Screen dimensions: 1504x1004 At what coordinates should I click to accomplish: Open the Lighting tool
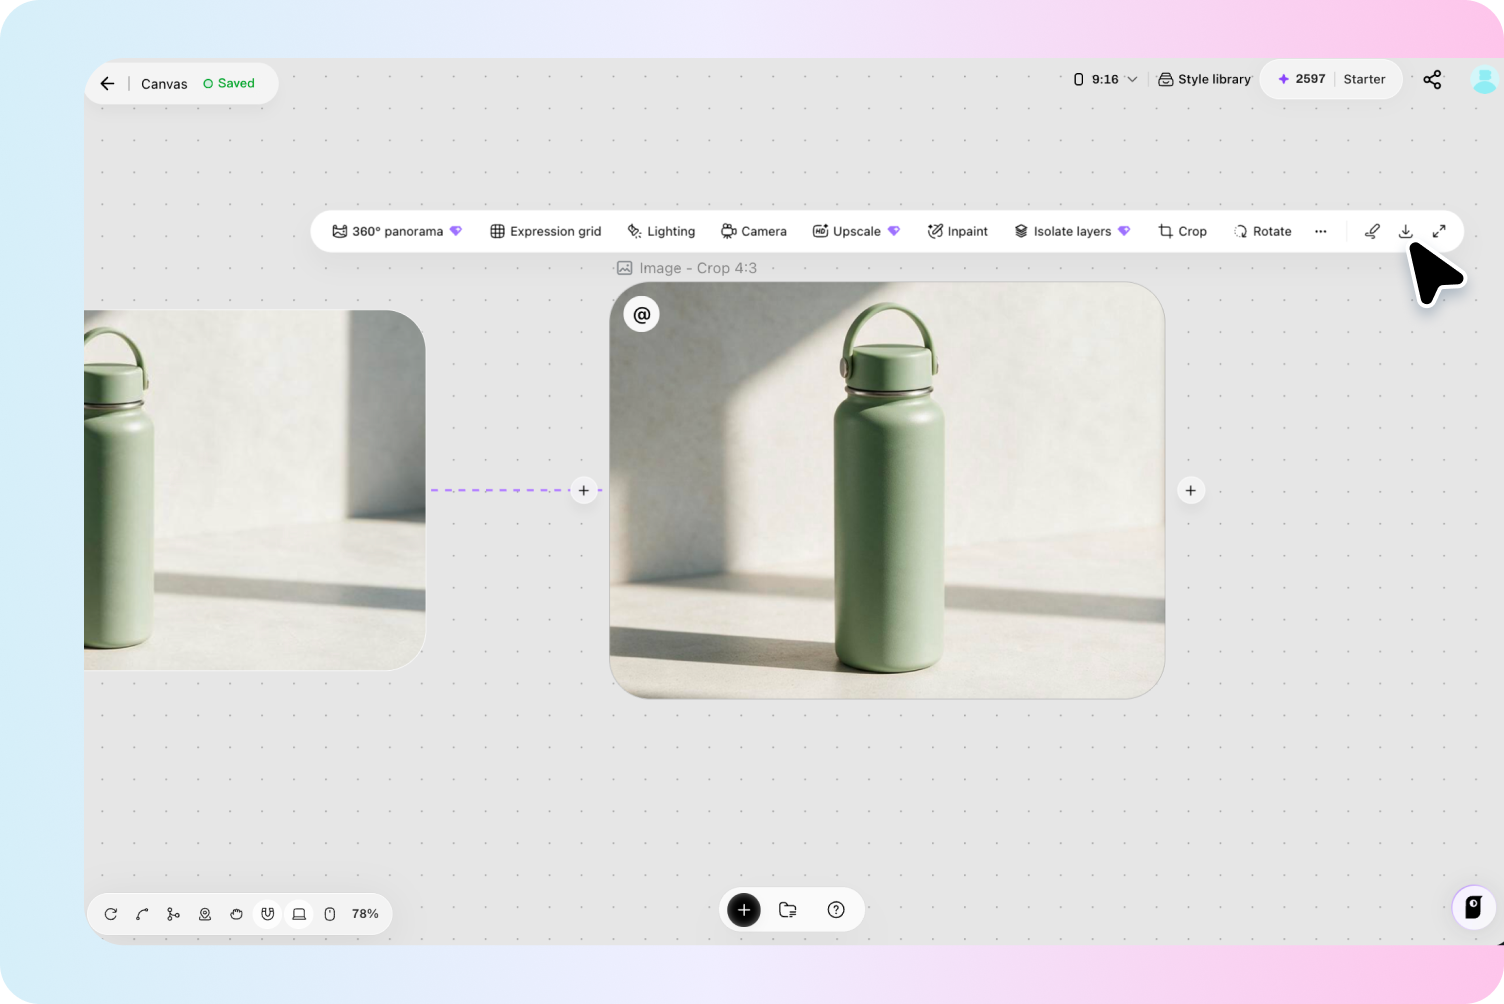661,231
